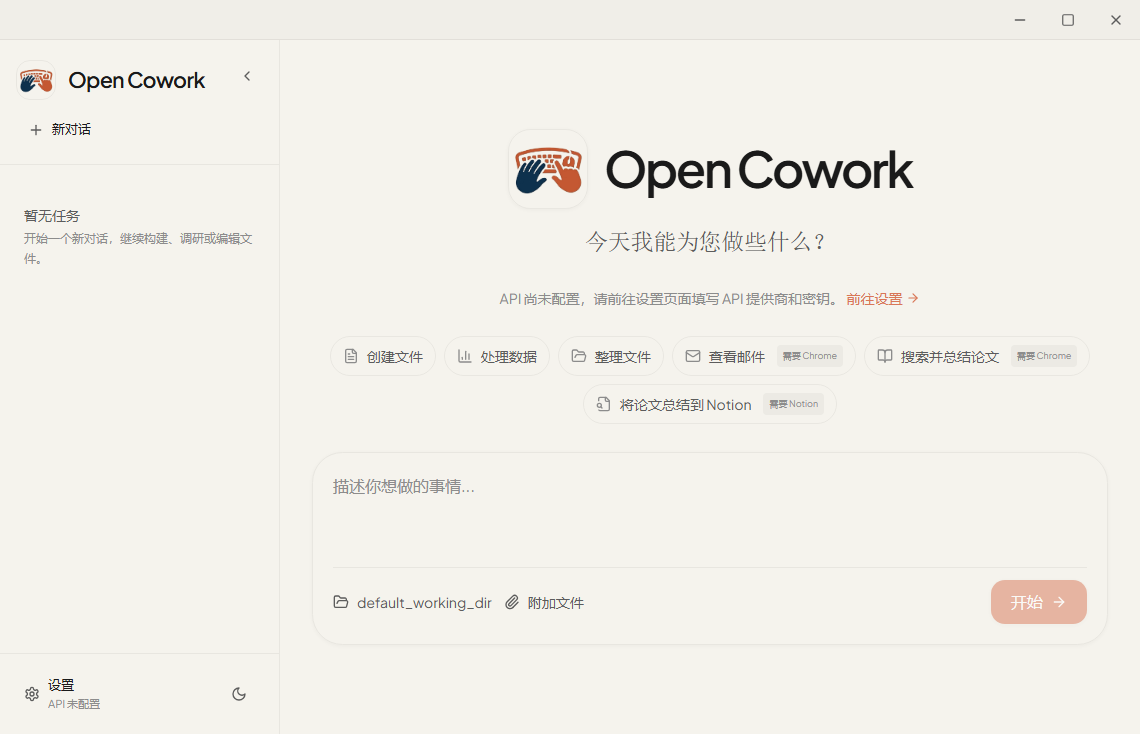Select the 创建文件 document icon
This screenshot has height=734, width=1140.
point(351,356)
